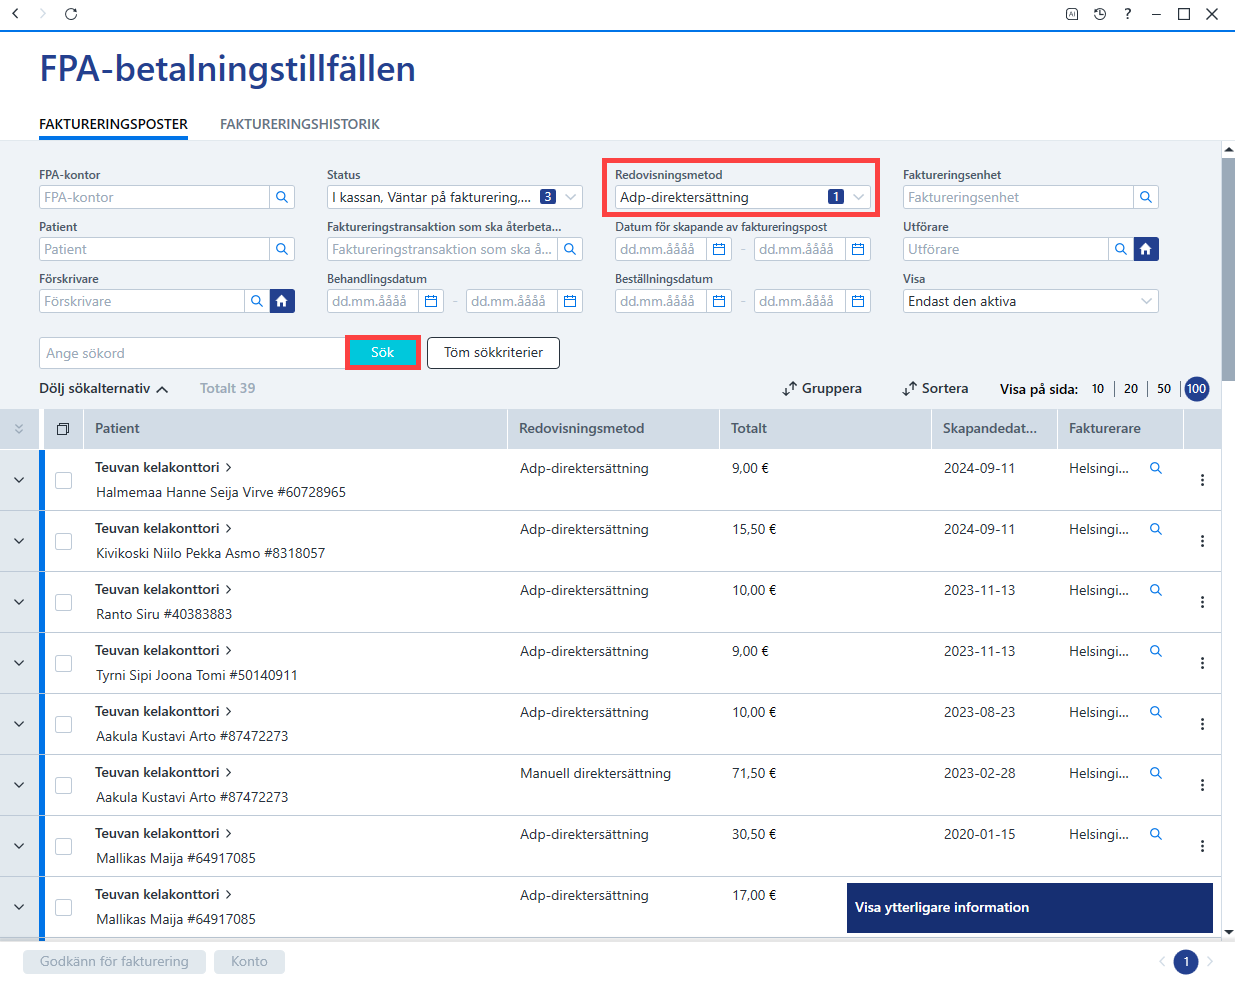Show 50 items per page
Image resolution: width=1235 pixels, height=981 pixels.
(1164, 389)
